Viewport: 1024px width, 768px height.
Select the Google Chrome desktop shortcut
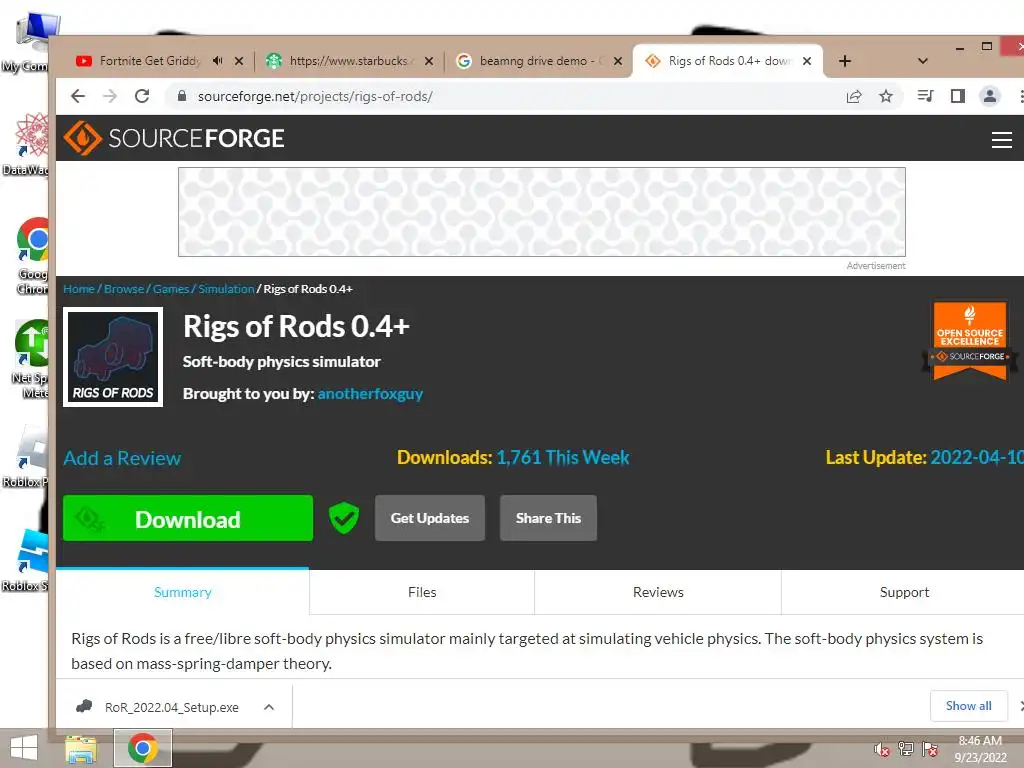tap(33, 256)
